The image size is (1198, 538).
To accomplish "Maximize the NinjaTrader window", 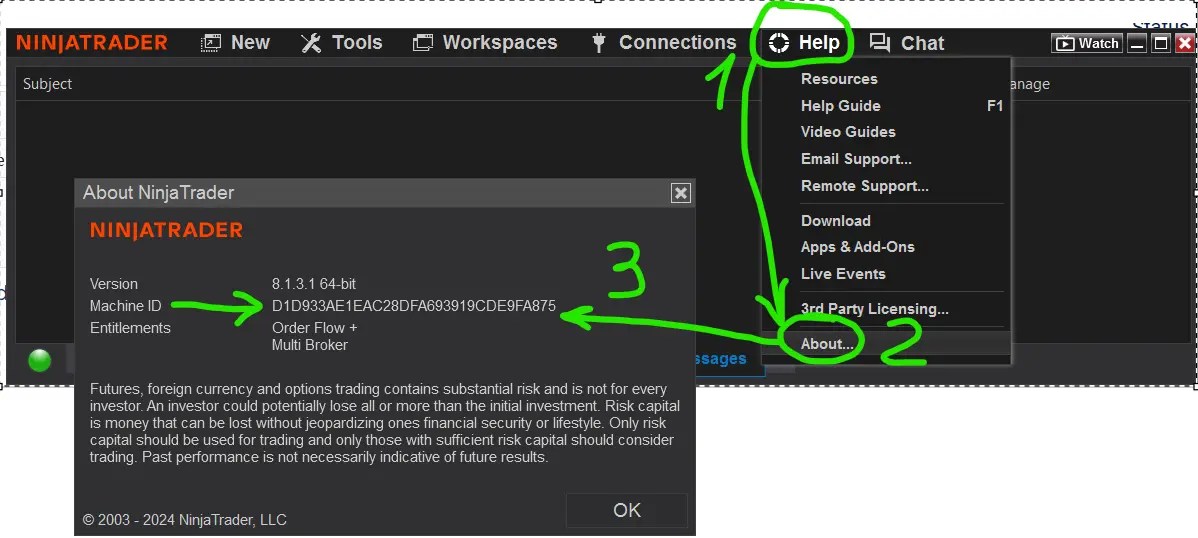I will [1161, 43].
